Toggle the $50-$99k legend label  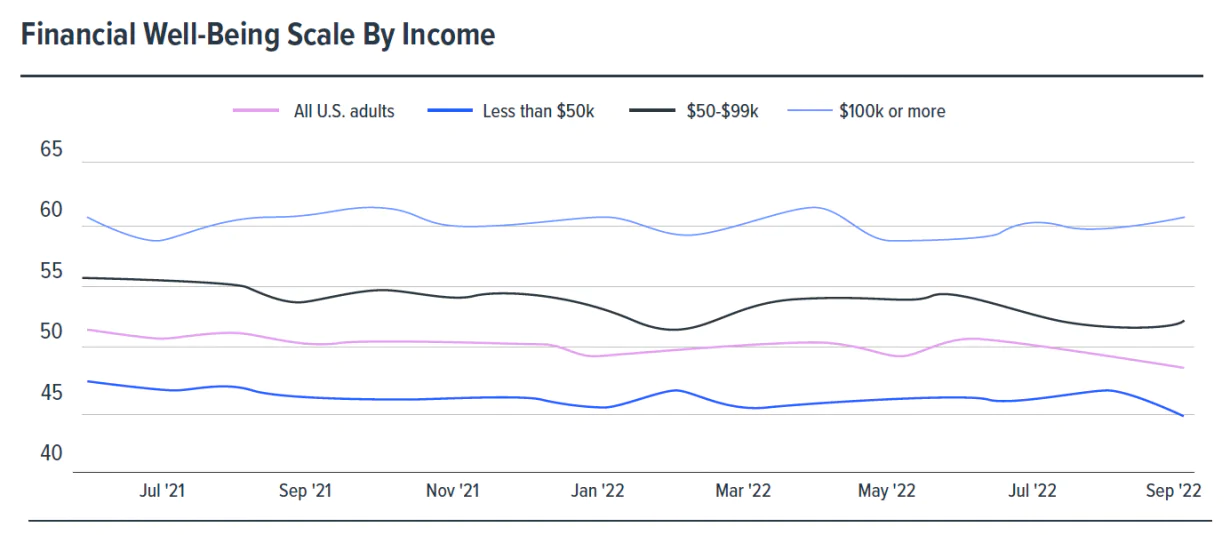(723, 112)
